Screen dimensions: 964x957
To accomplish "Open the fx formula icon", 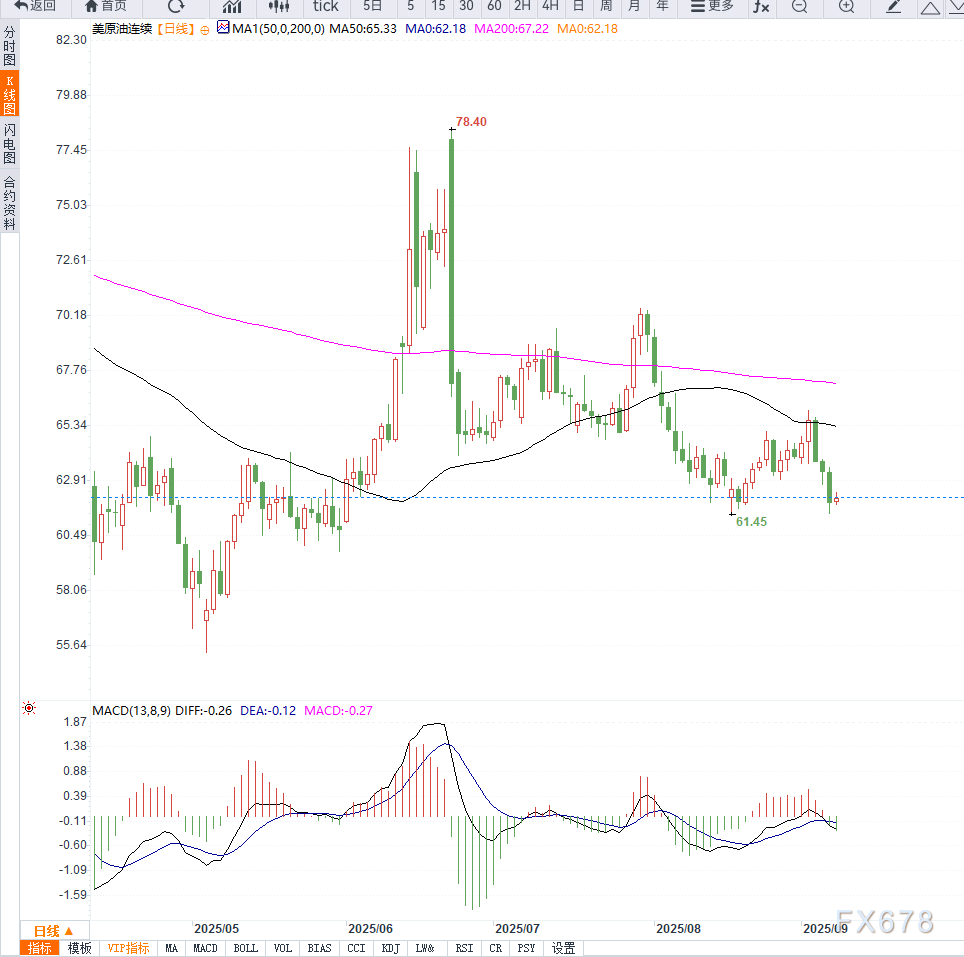I will (x=761, y=6).
